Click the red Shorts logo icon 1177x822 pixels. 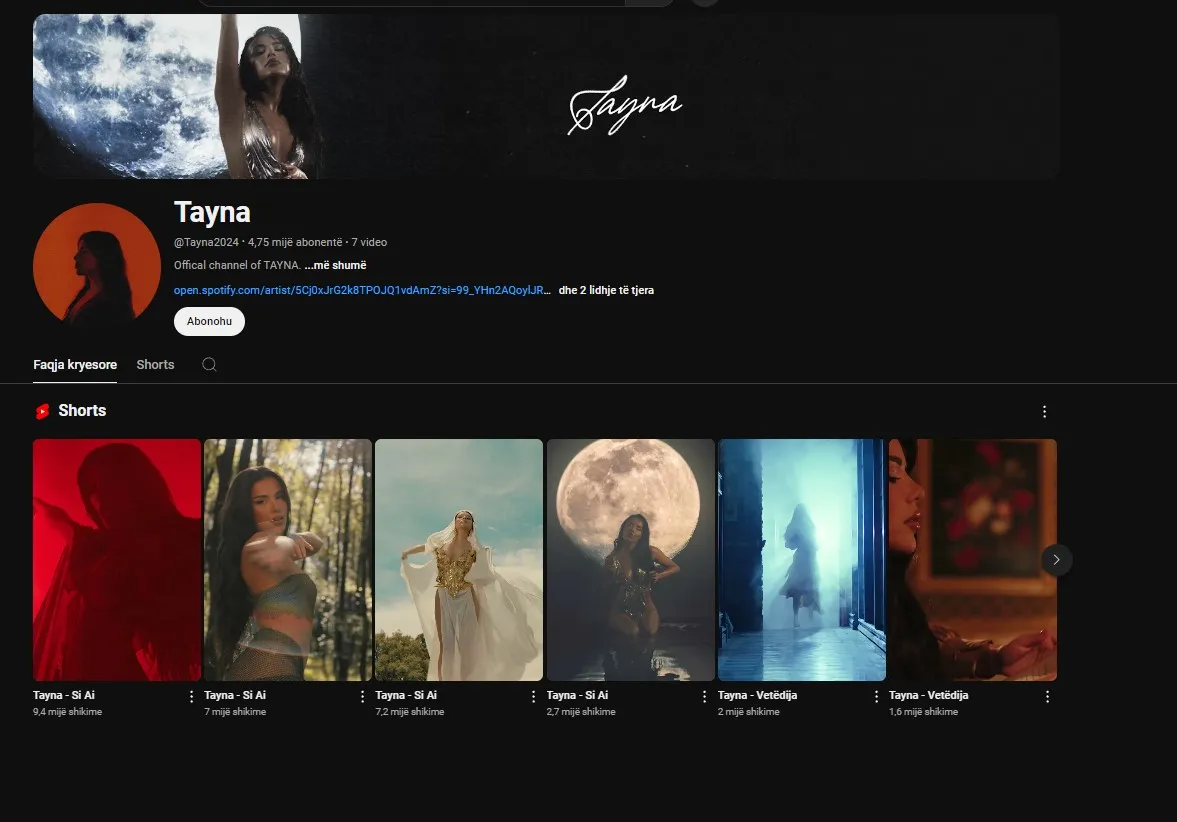43,411
